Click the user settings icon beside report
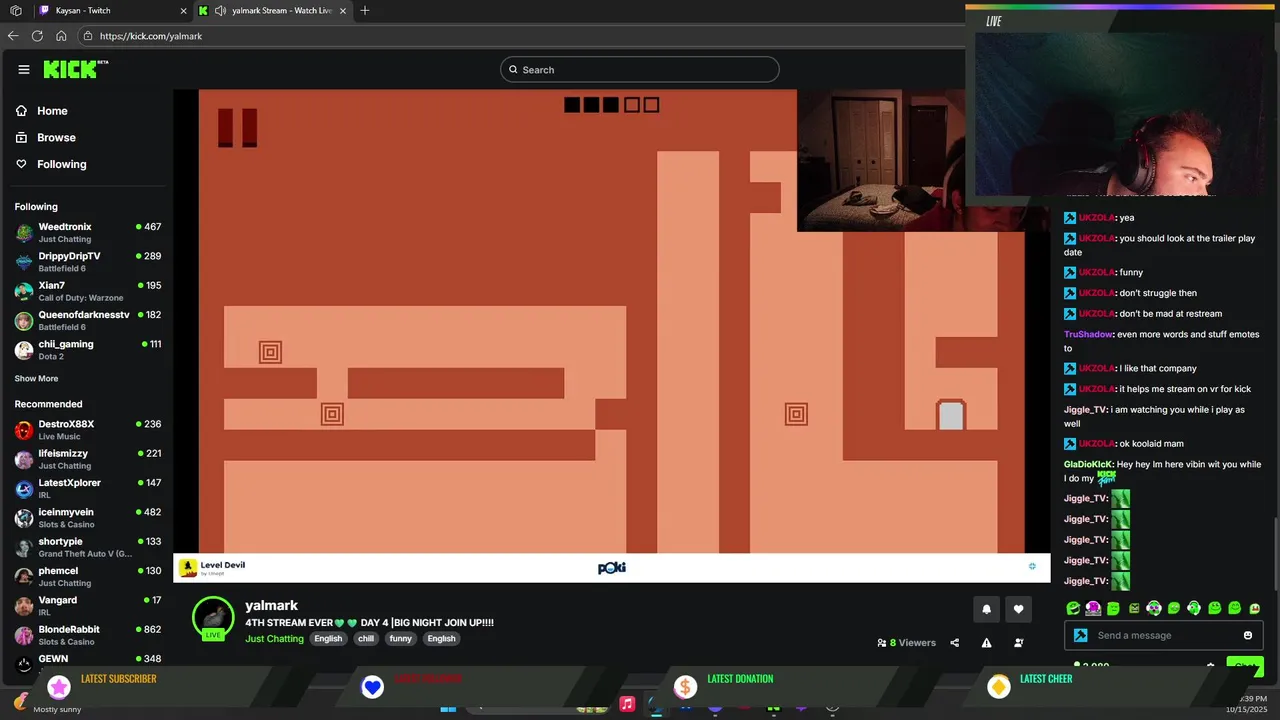Viewport: 1280px width, 720px height. coord(1018,643)
